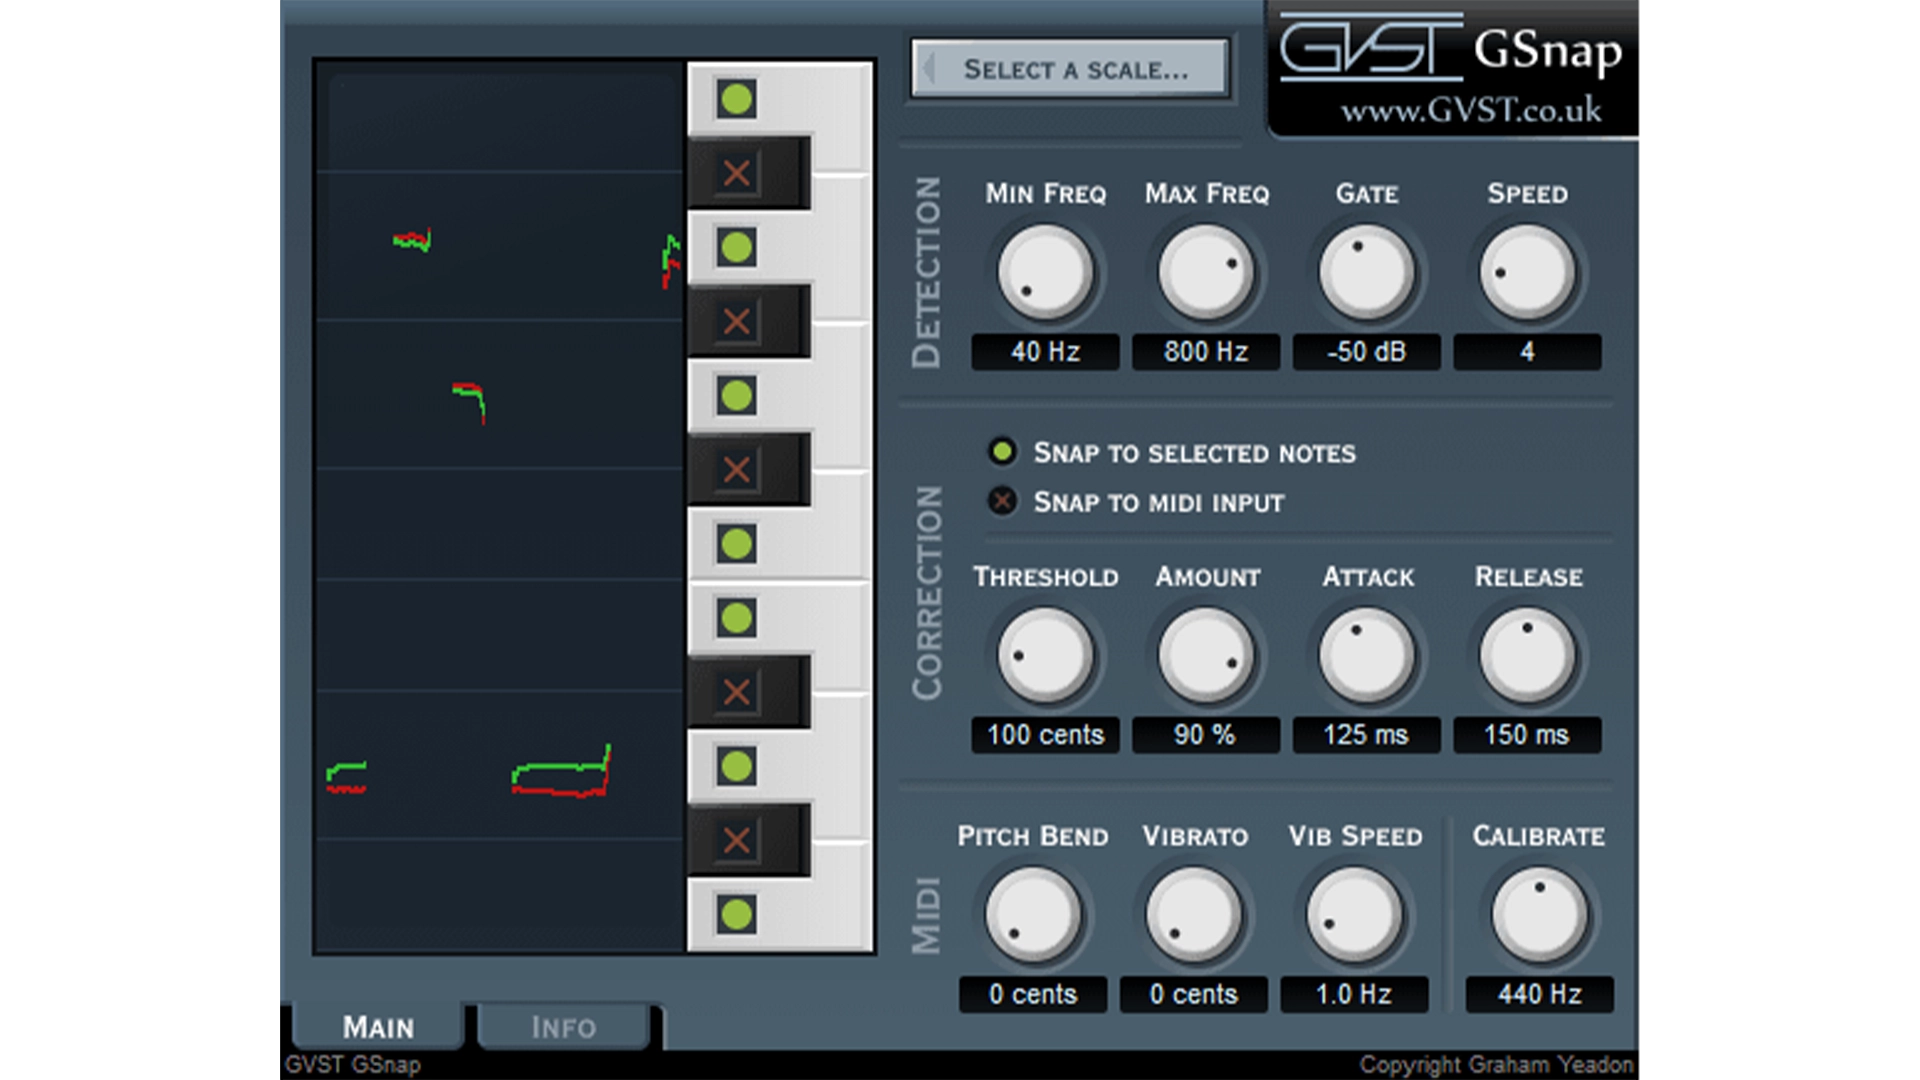
Task: Disable the top green note toggle
Action: (x=737, y=98)
